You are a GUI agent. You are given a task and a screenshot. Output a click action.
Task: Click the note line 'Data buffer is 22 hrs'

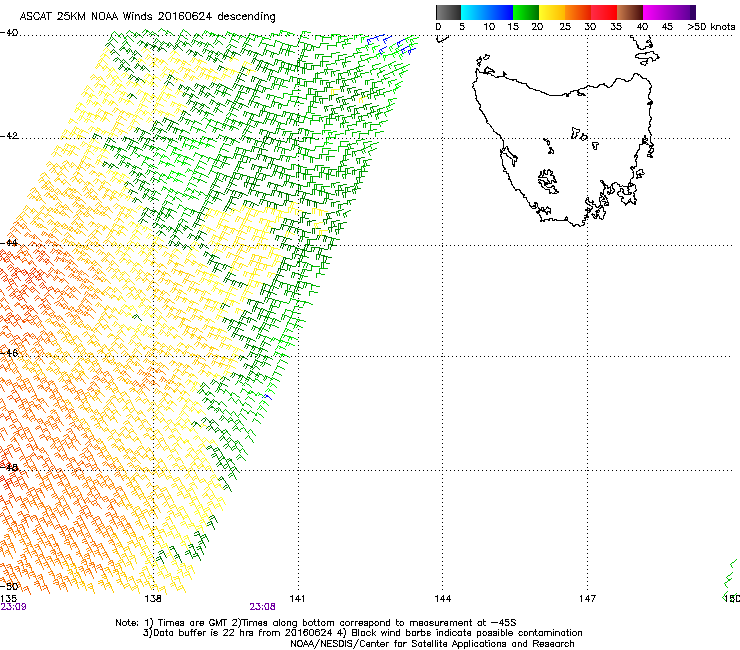click(x=362, y=633)
